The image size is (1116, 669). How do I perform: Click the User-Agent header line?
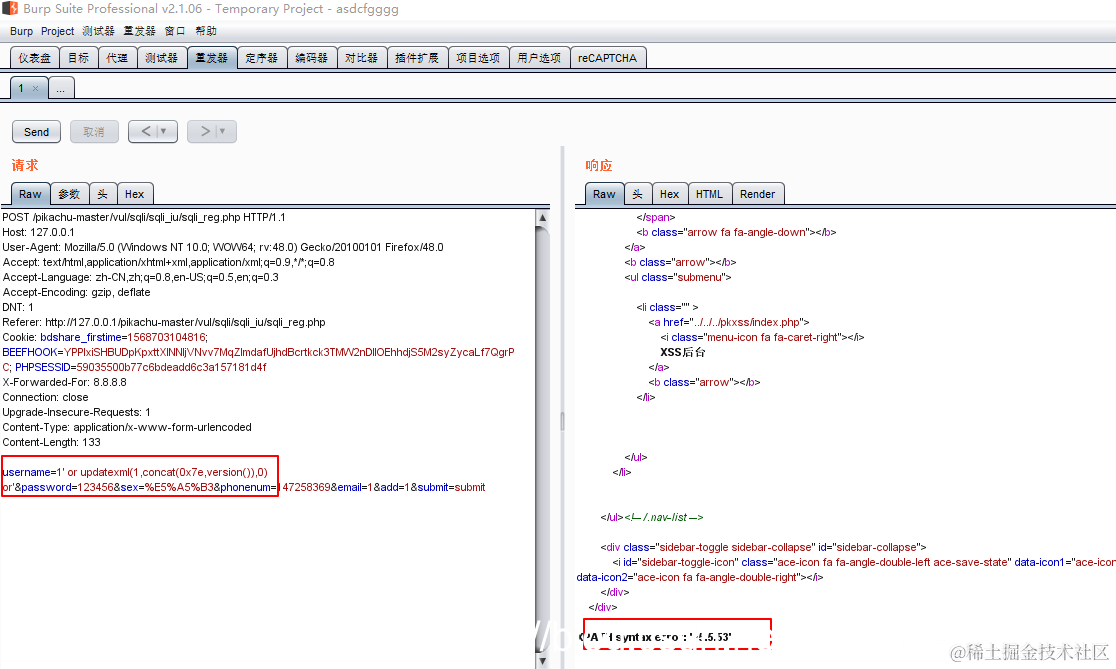click(223, 247)
